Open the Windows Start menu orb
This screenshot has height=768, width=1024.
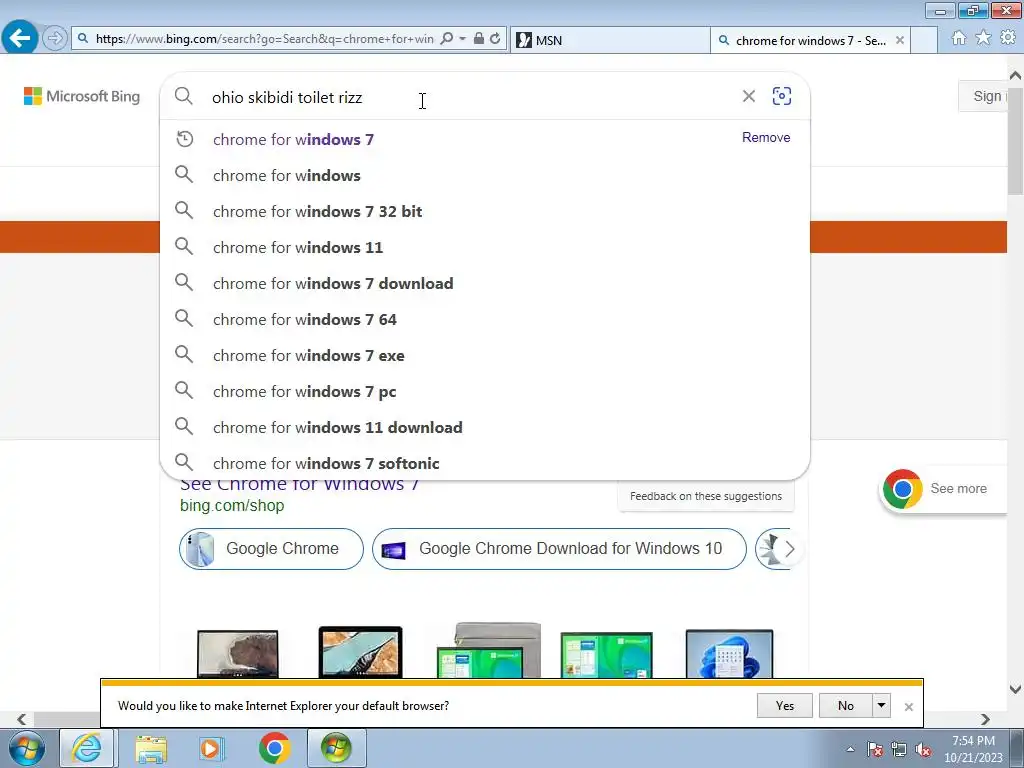[27, 748]
